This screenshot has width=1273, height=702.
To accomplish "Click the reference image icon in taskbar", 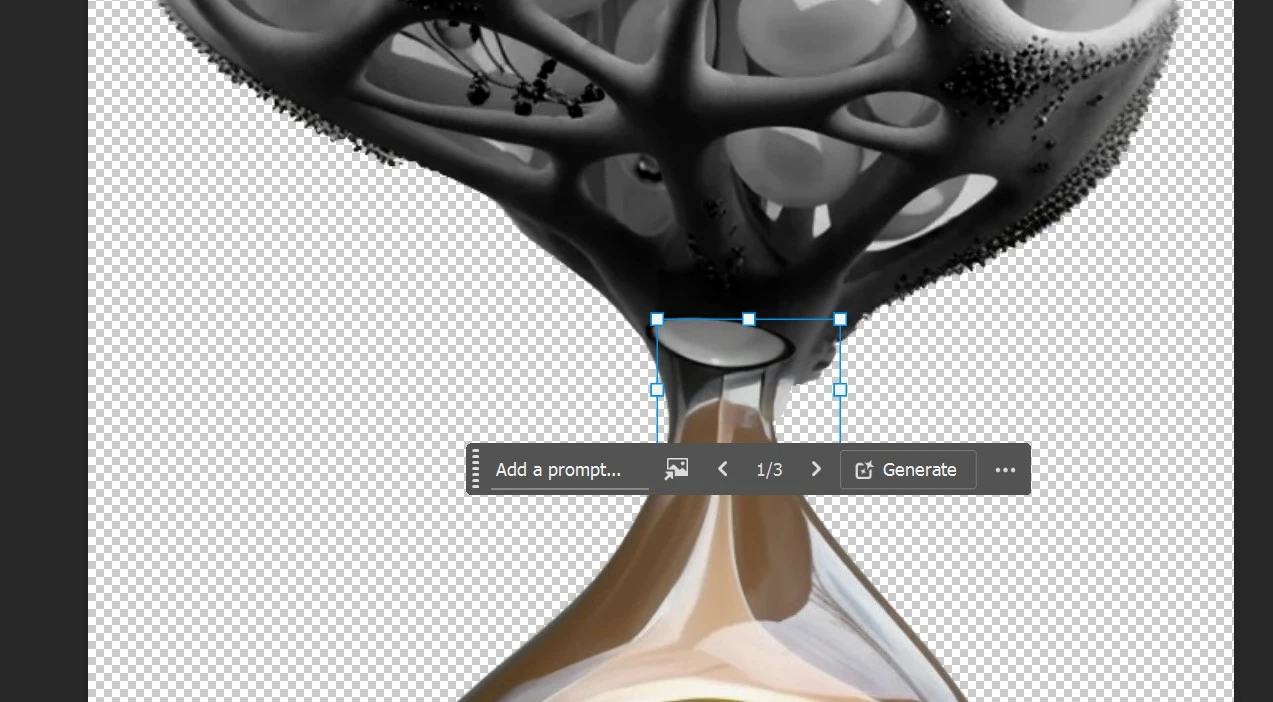I will tap(677, 469).
